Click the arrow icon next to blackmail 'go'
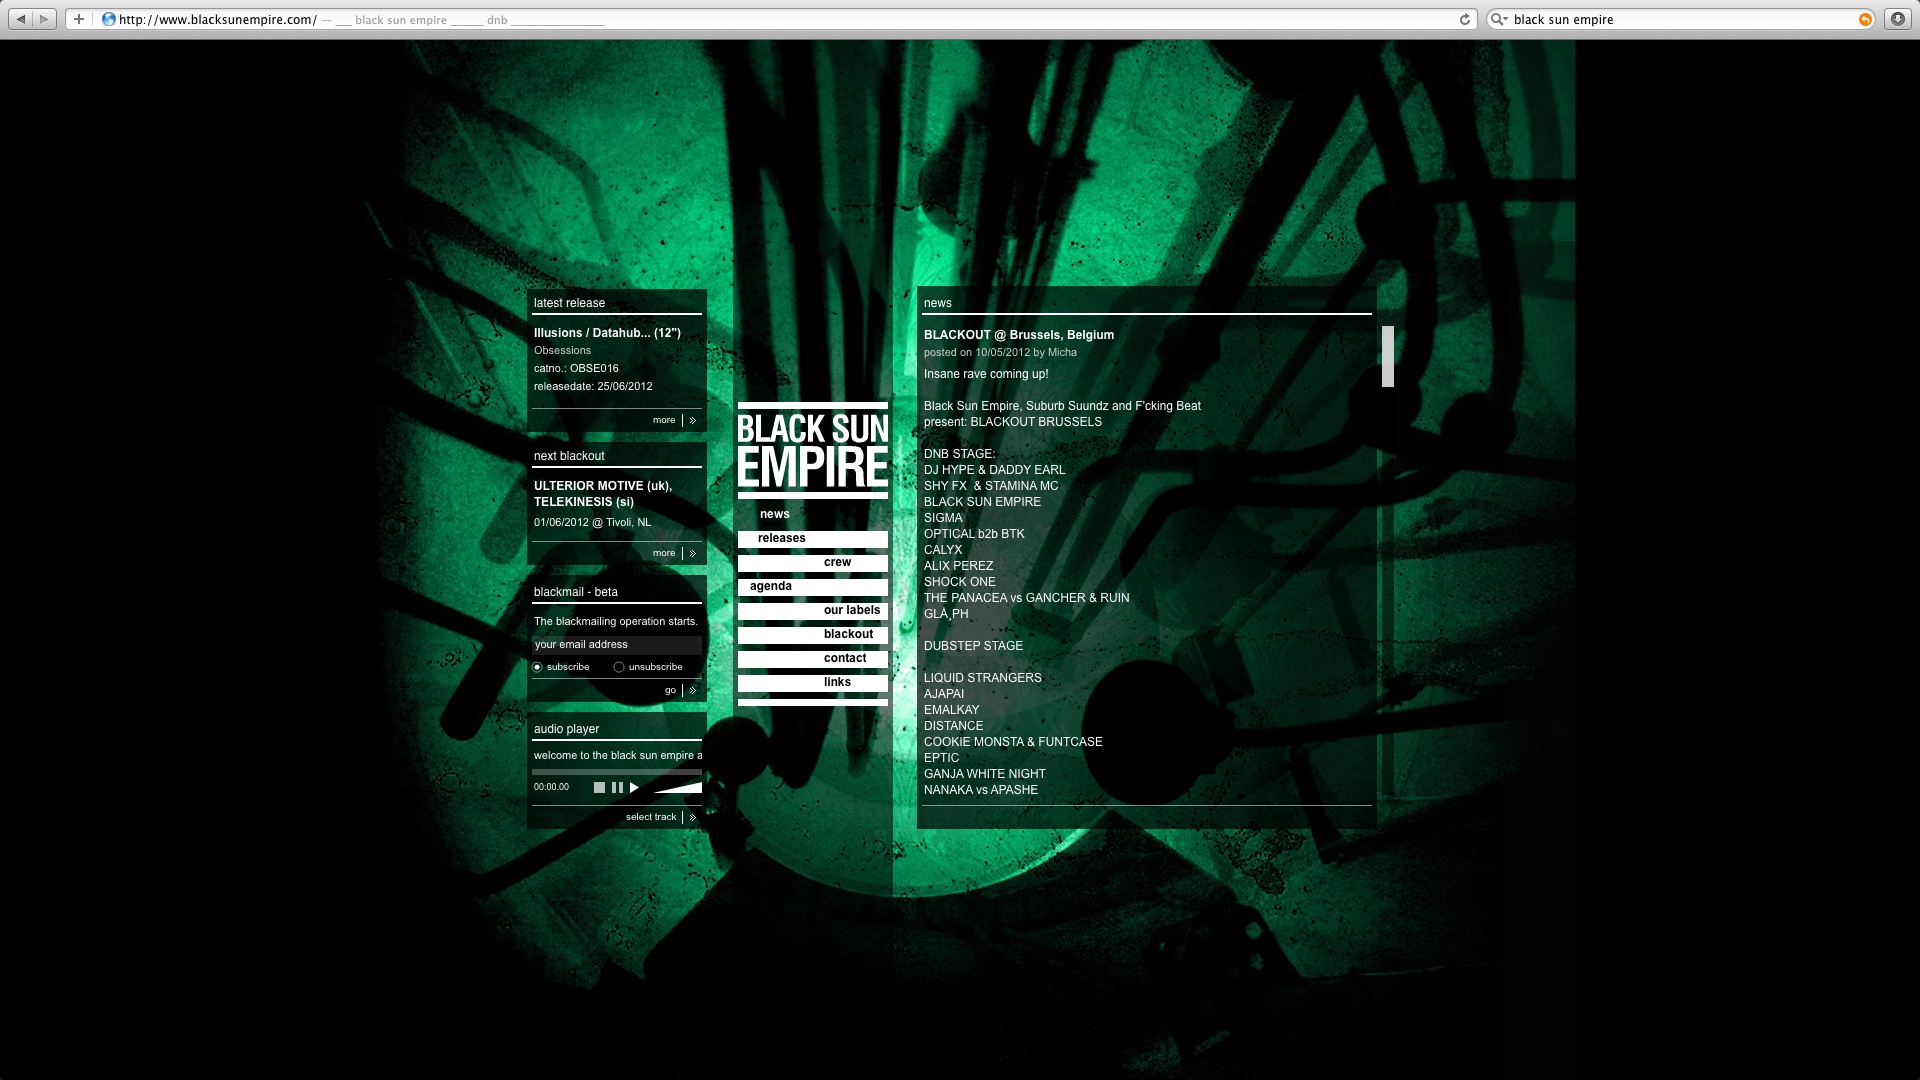This screenshot has height=1080, width=1920. pos(692,691)
